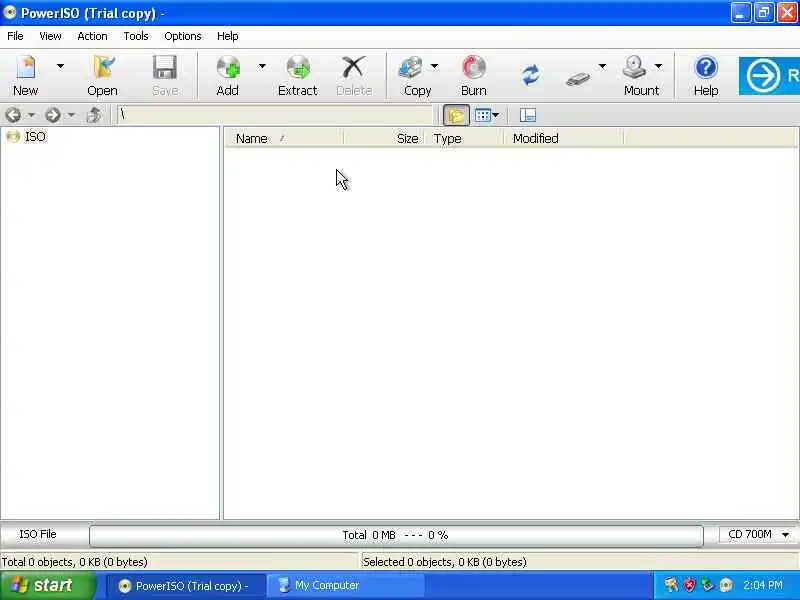Expand the Forward history dropdown arrow
Viewport: 800px width, 600px height.
coord(71,115)
